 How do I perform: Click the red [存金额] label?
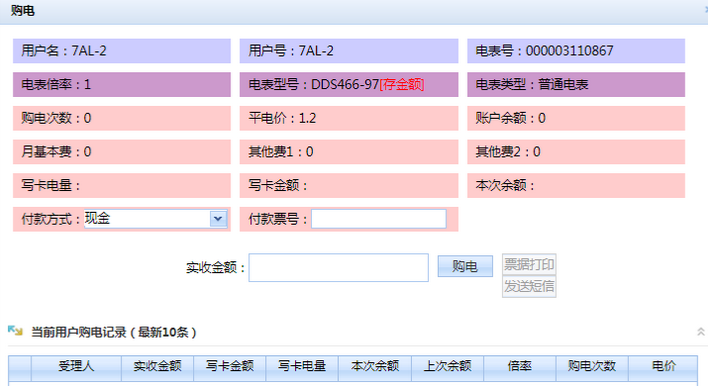(401, 84)
